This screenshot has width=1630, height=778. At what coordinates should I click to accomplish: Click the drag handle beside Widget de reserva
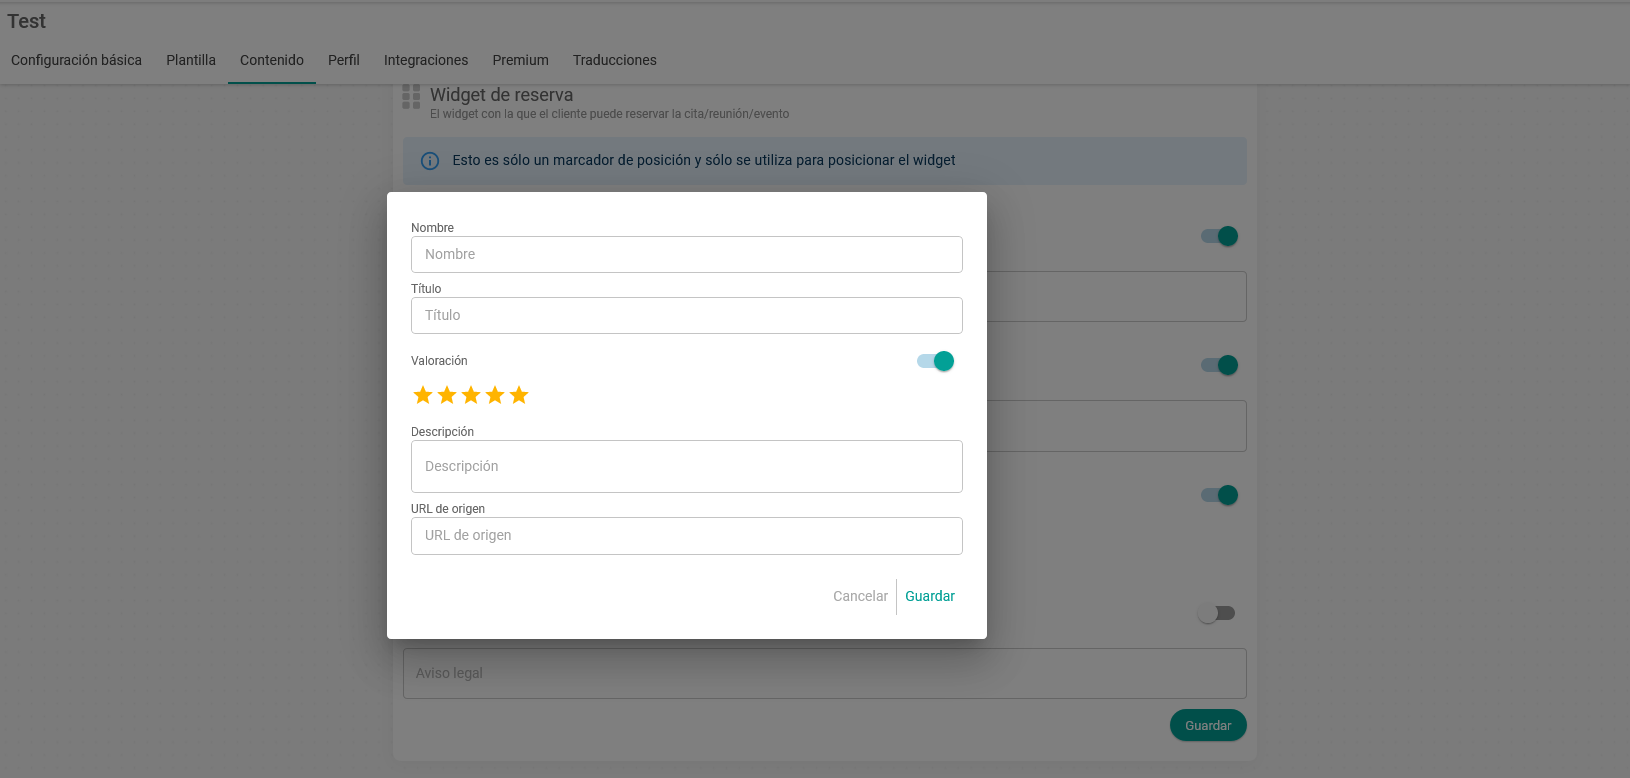(x=411, y=96)
